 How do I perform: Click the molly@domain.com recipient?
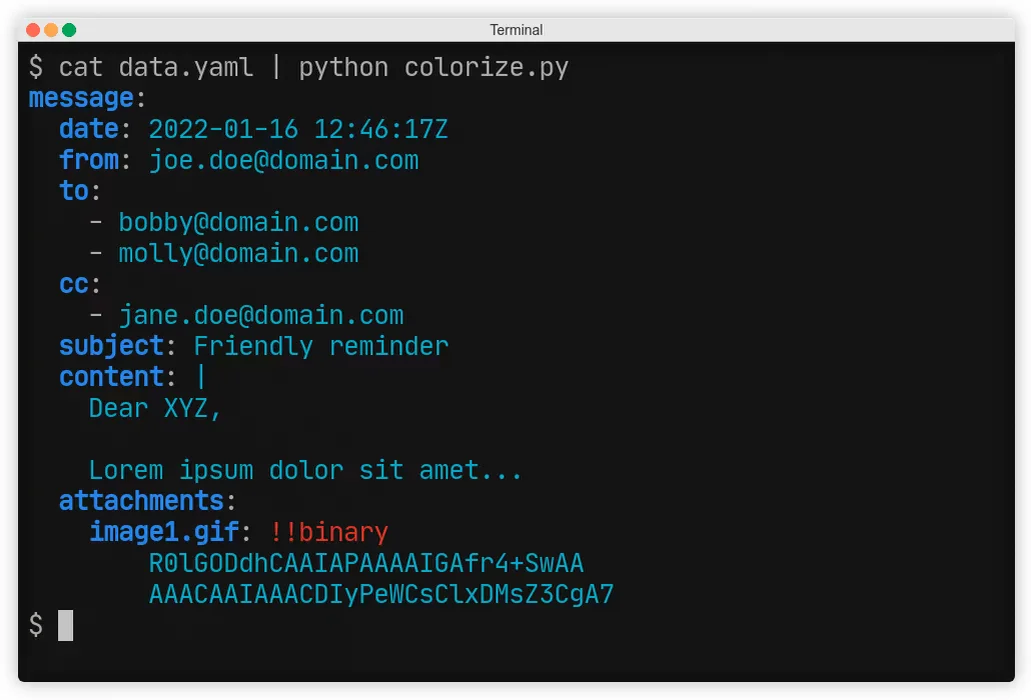pos(239,253)
